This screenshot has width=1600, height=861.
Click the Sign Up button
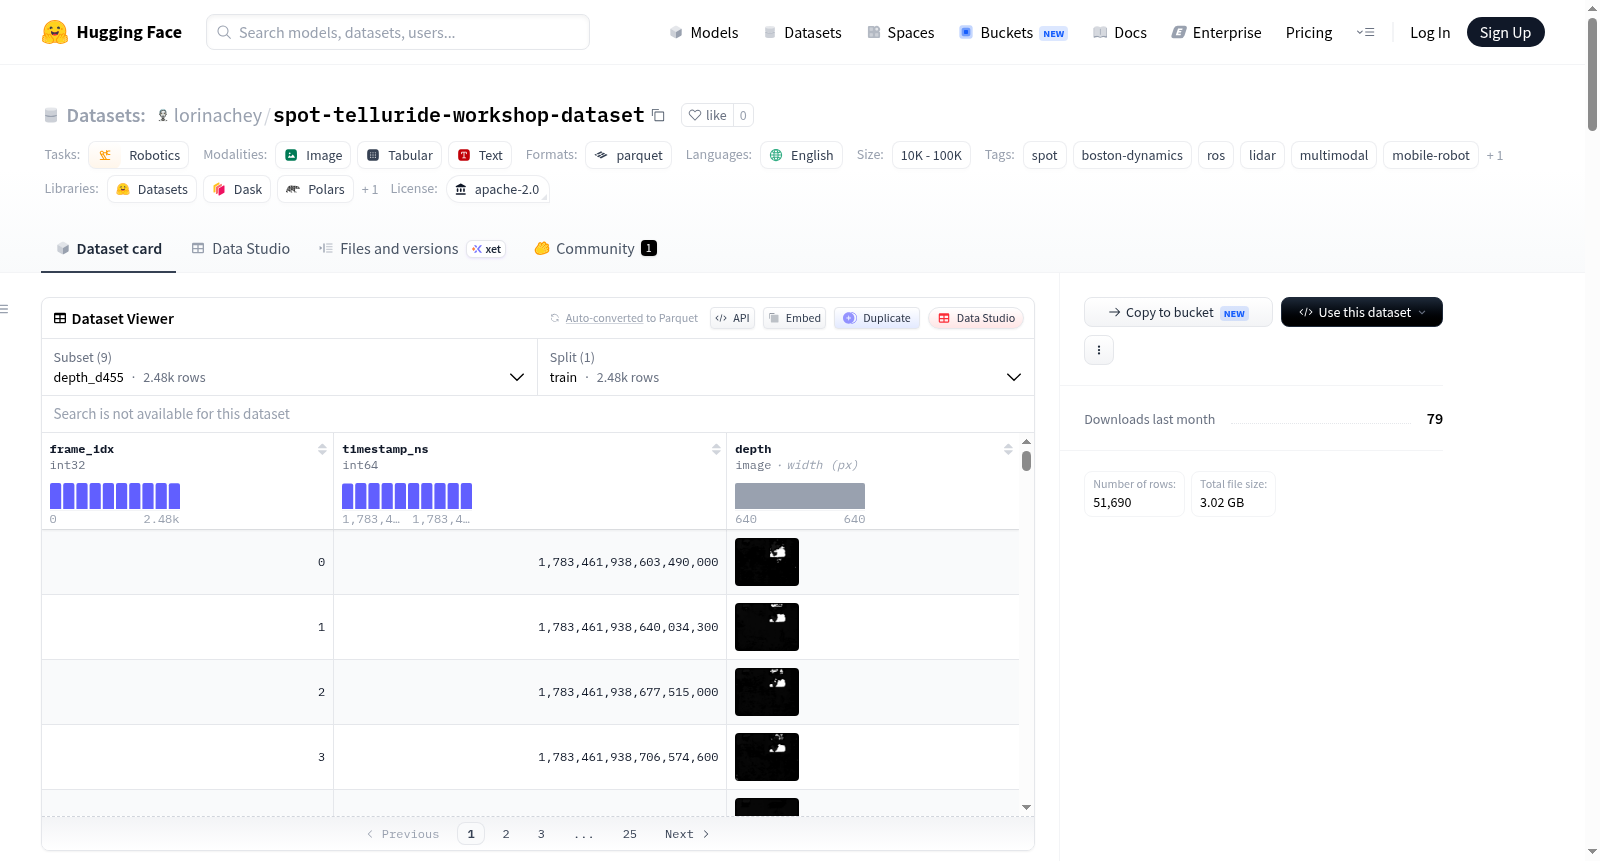tap(1505, 32)
